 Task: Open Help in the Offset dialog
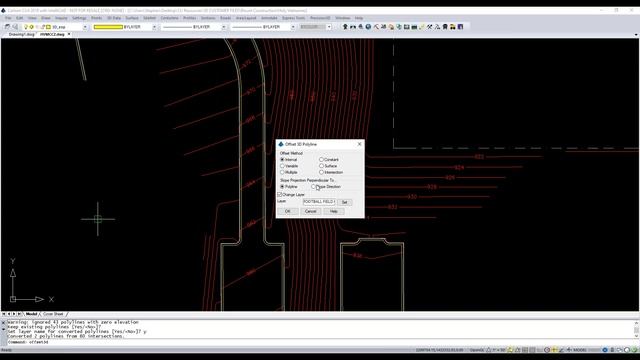[333, 211]
